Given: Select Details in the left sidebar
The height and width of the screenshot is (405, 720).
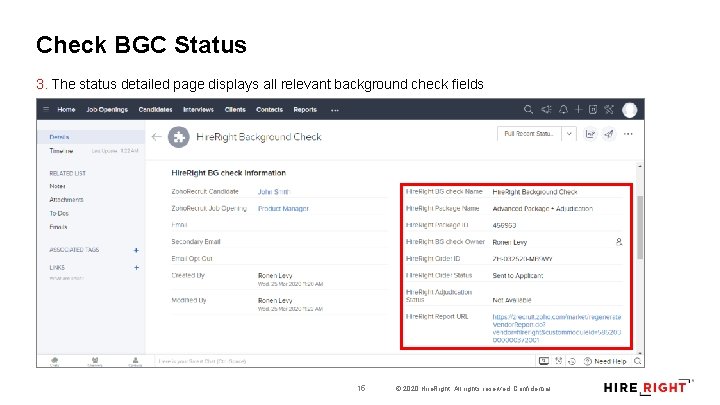Looking at the screenshot, I should 59,137.
